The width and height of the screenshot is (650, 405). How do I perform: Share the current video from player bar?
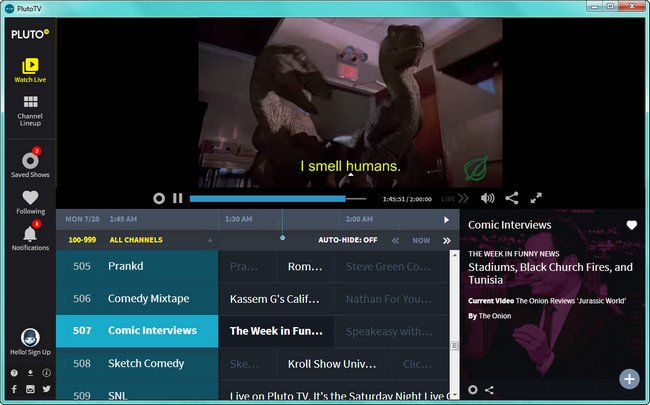point(512,198)
